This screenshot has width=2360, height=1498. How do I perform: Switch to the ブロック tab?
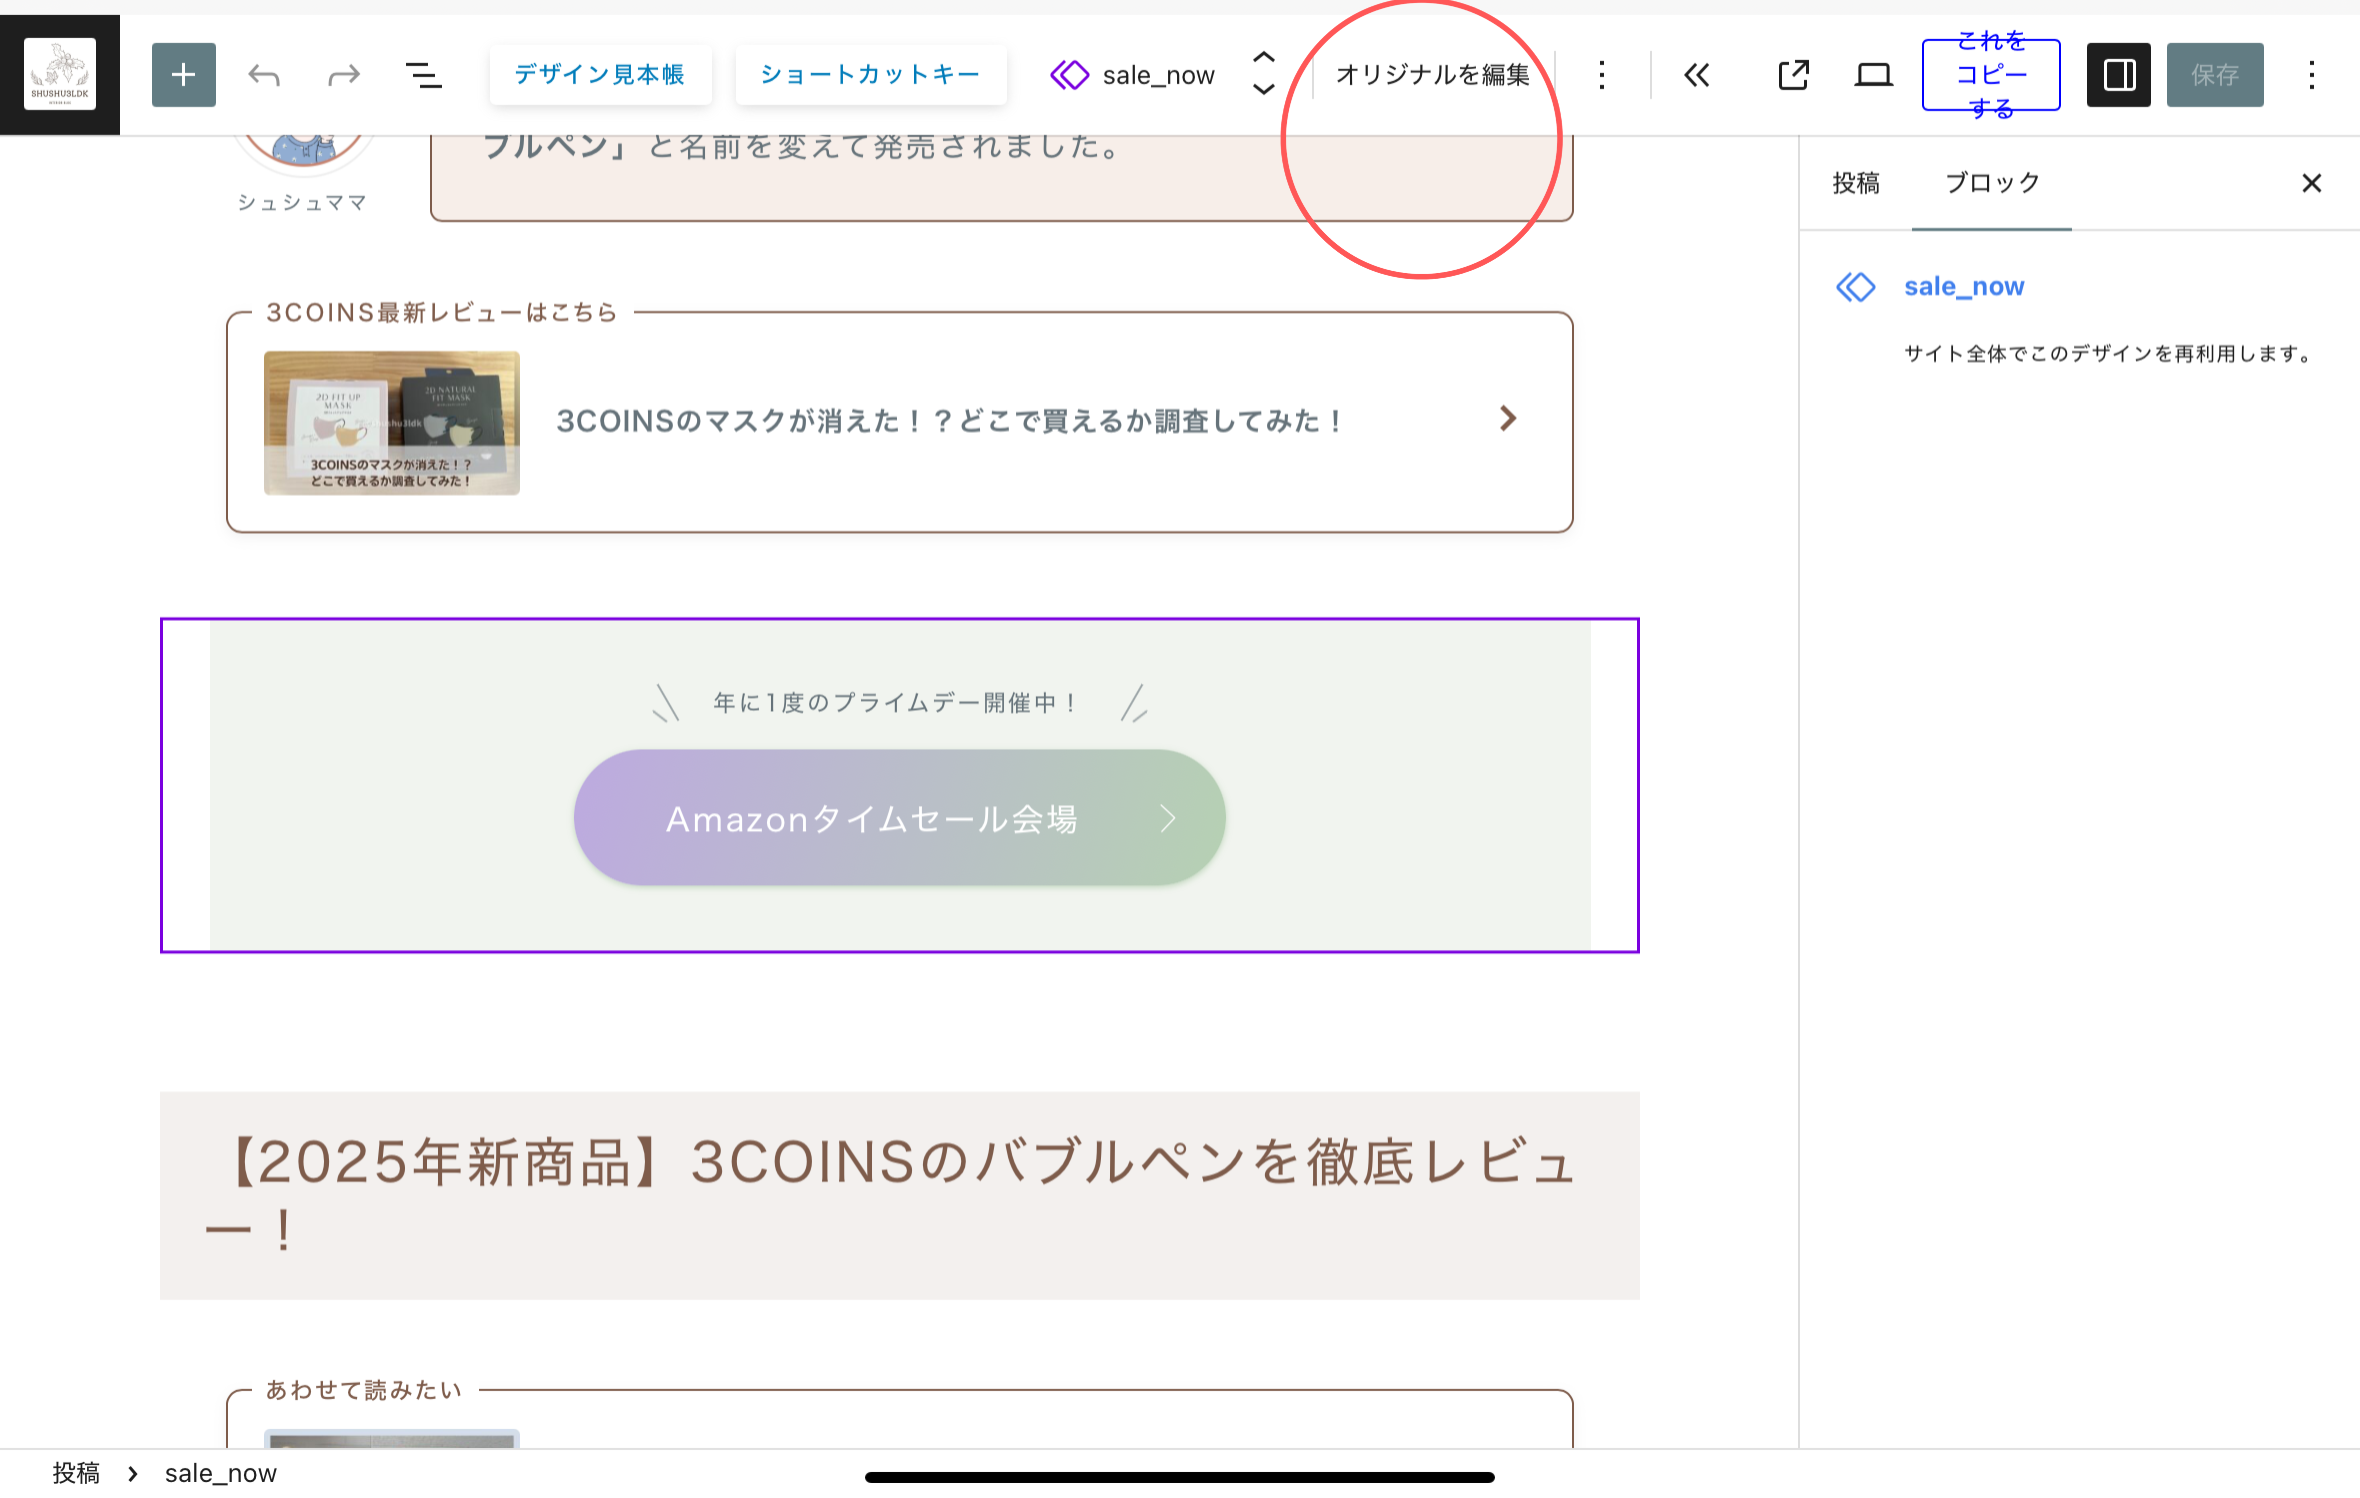tap(1992, 183)
